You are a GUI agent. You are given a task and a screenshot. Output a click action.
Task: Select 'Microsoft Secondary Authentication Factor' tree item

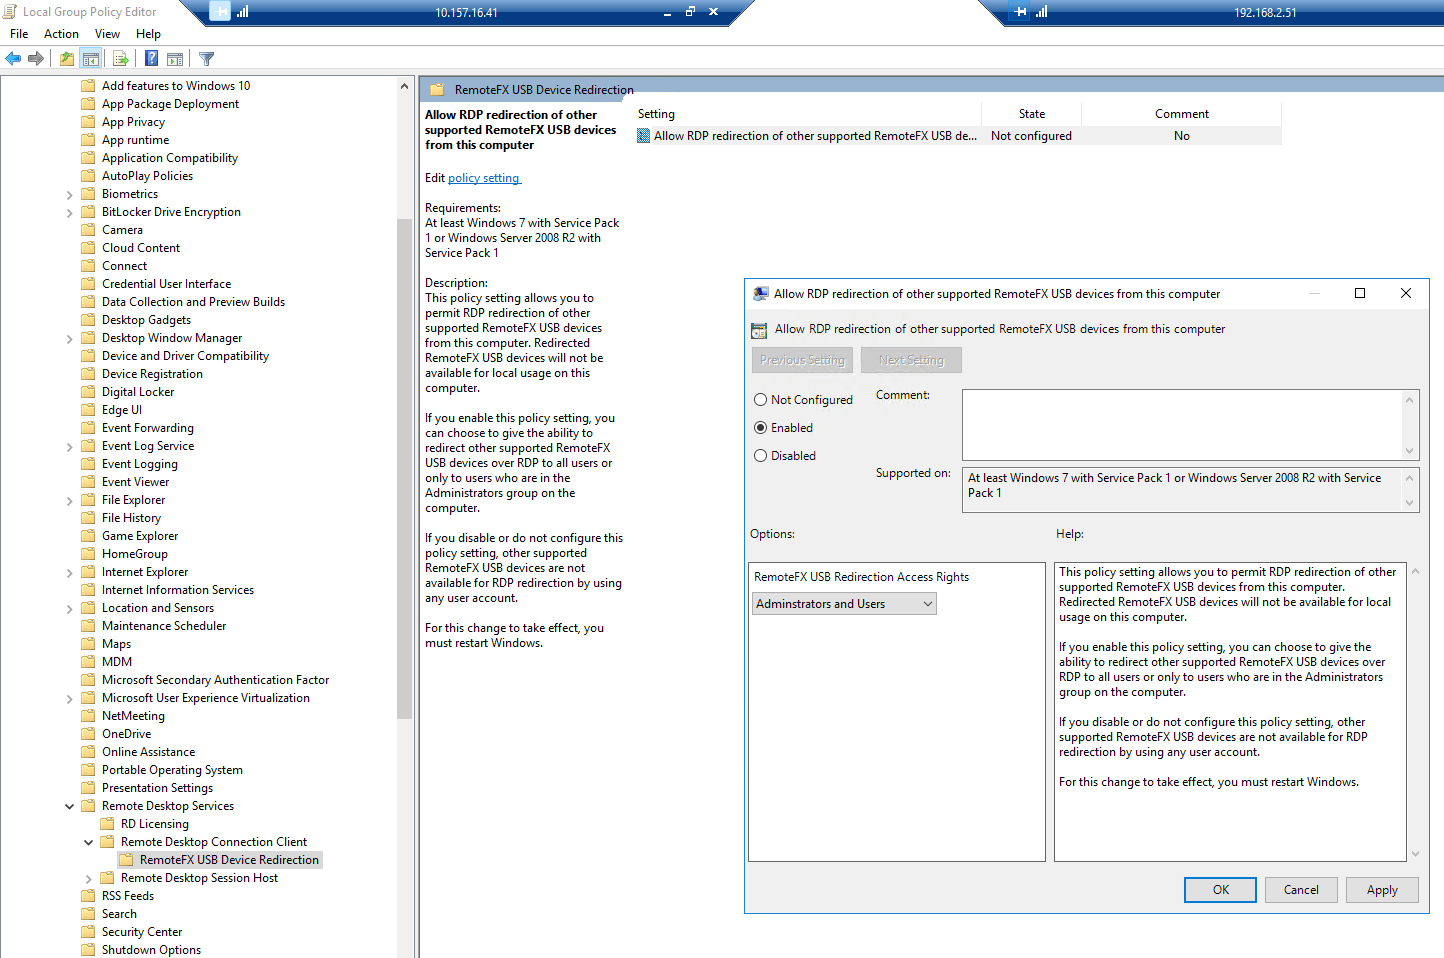pos(215,680)
